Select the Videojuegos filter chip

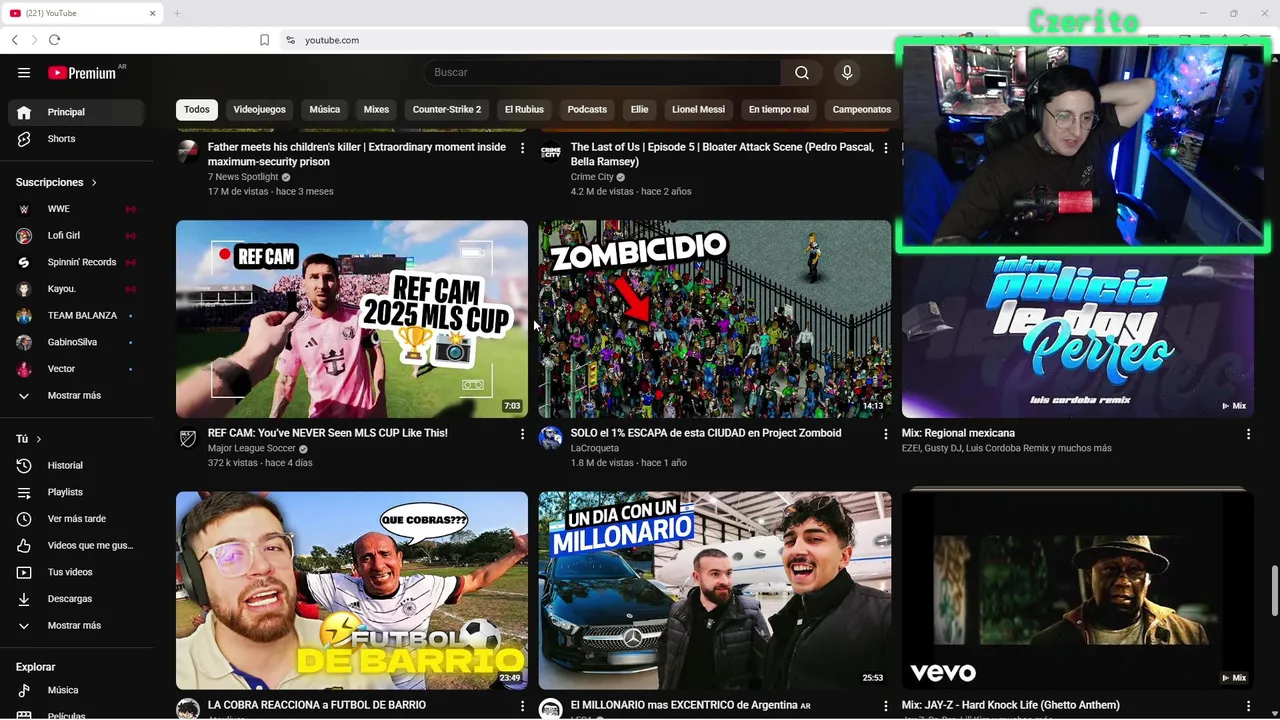(259, 110)
